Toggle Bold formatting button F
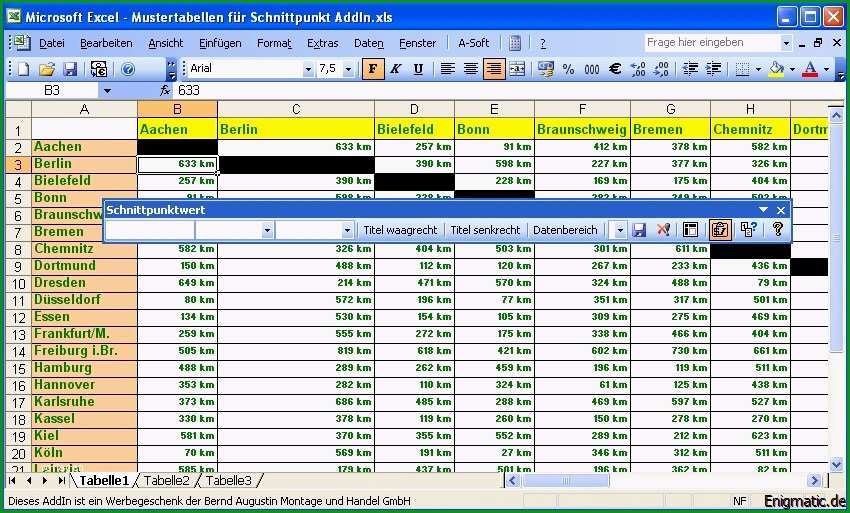850x513 pixels. [x=373, y=69]
